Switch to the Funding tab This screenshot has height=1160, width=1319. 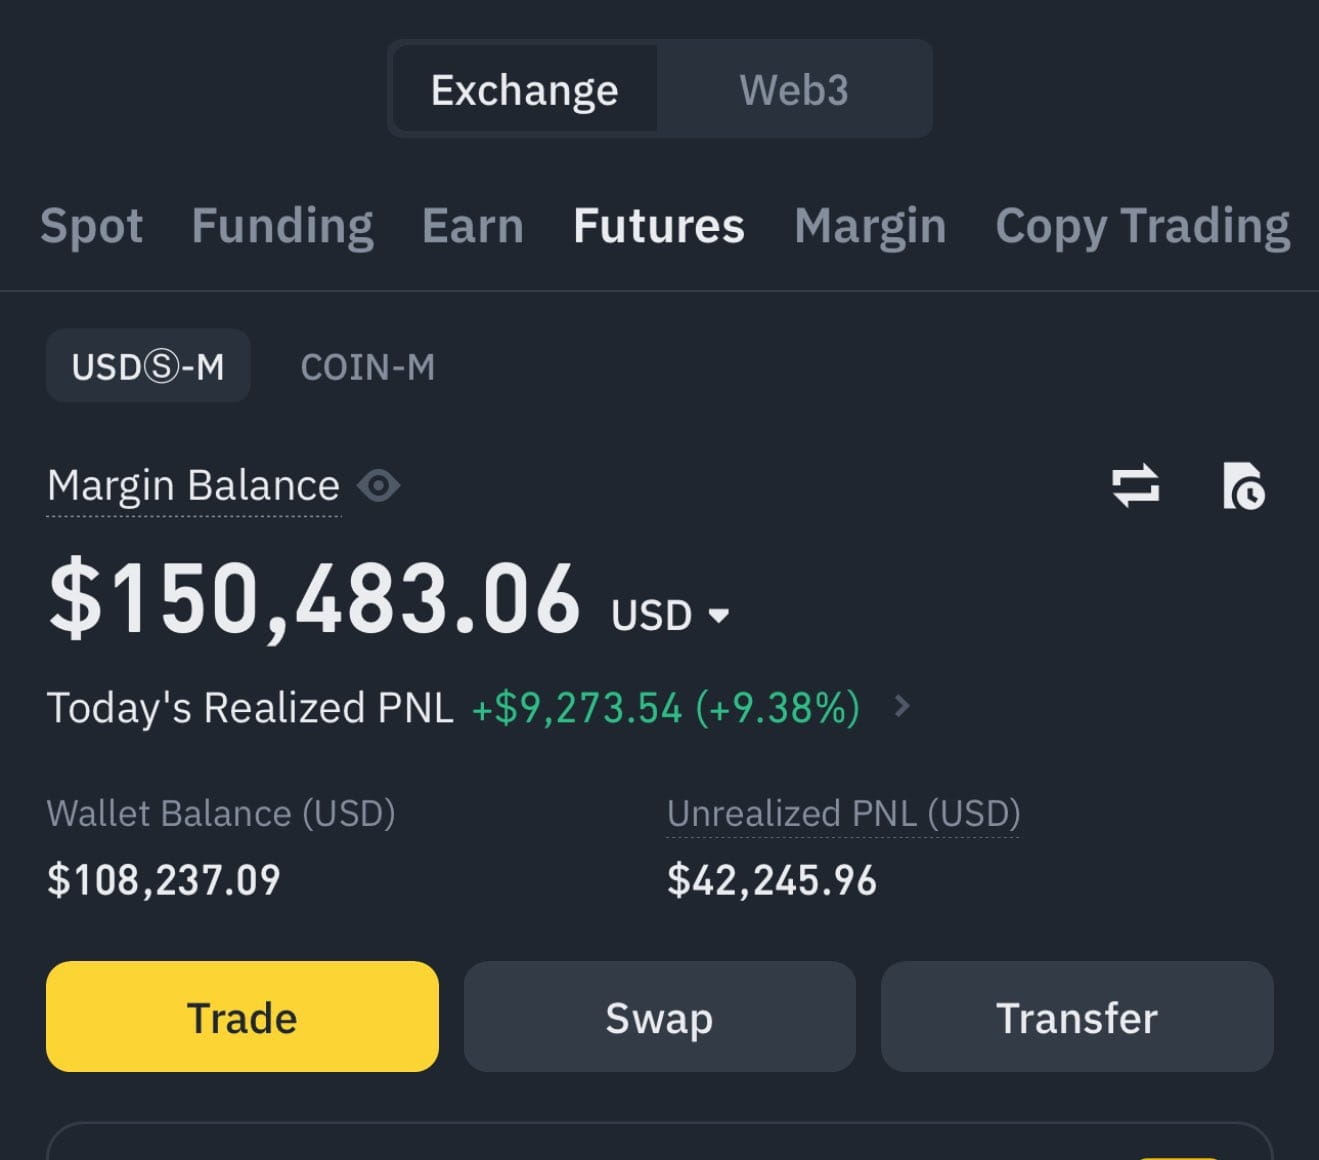point(283,226)
